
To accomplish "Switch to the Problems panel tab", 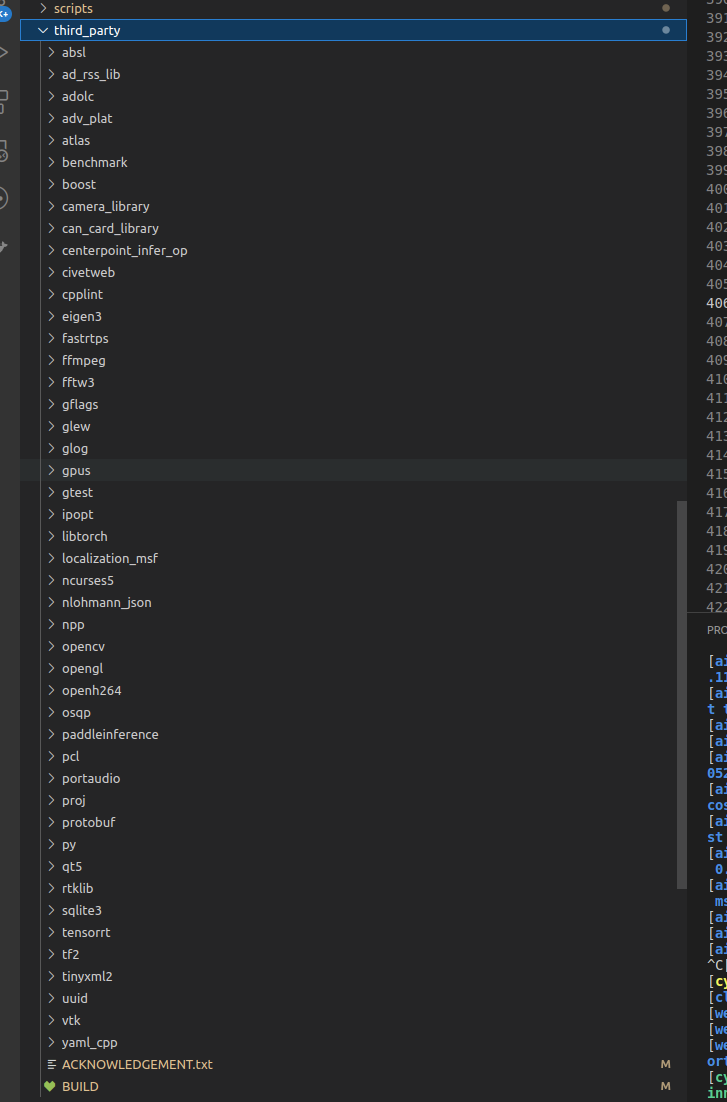I will pyautogui.click(x=716, y=630).
